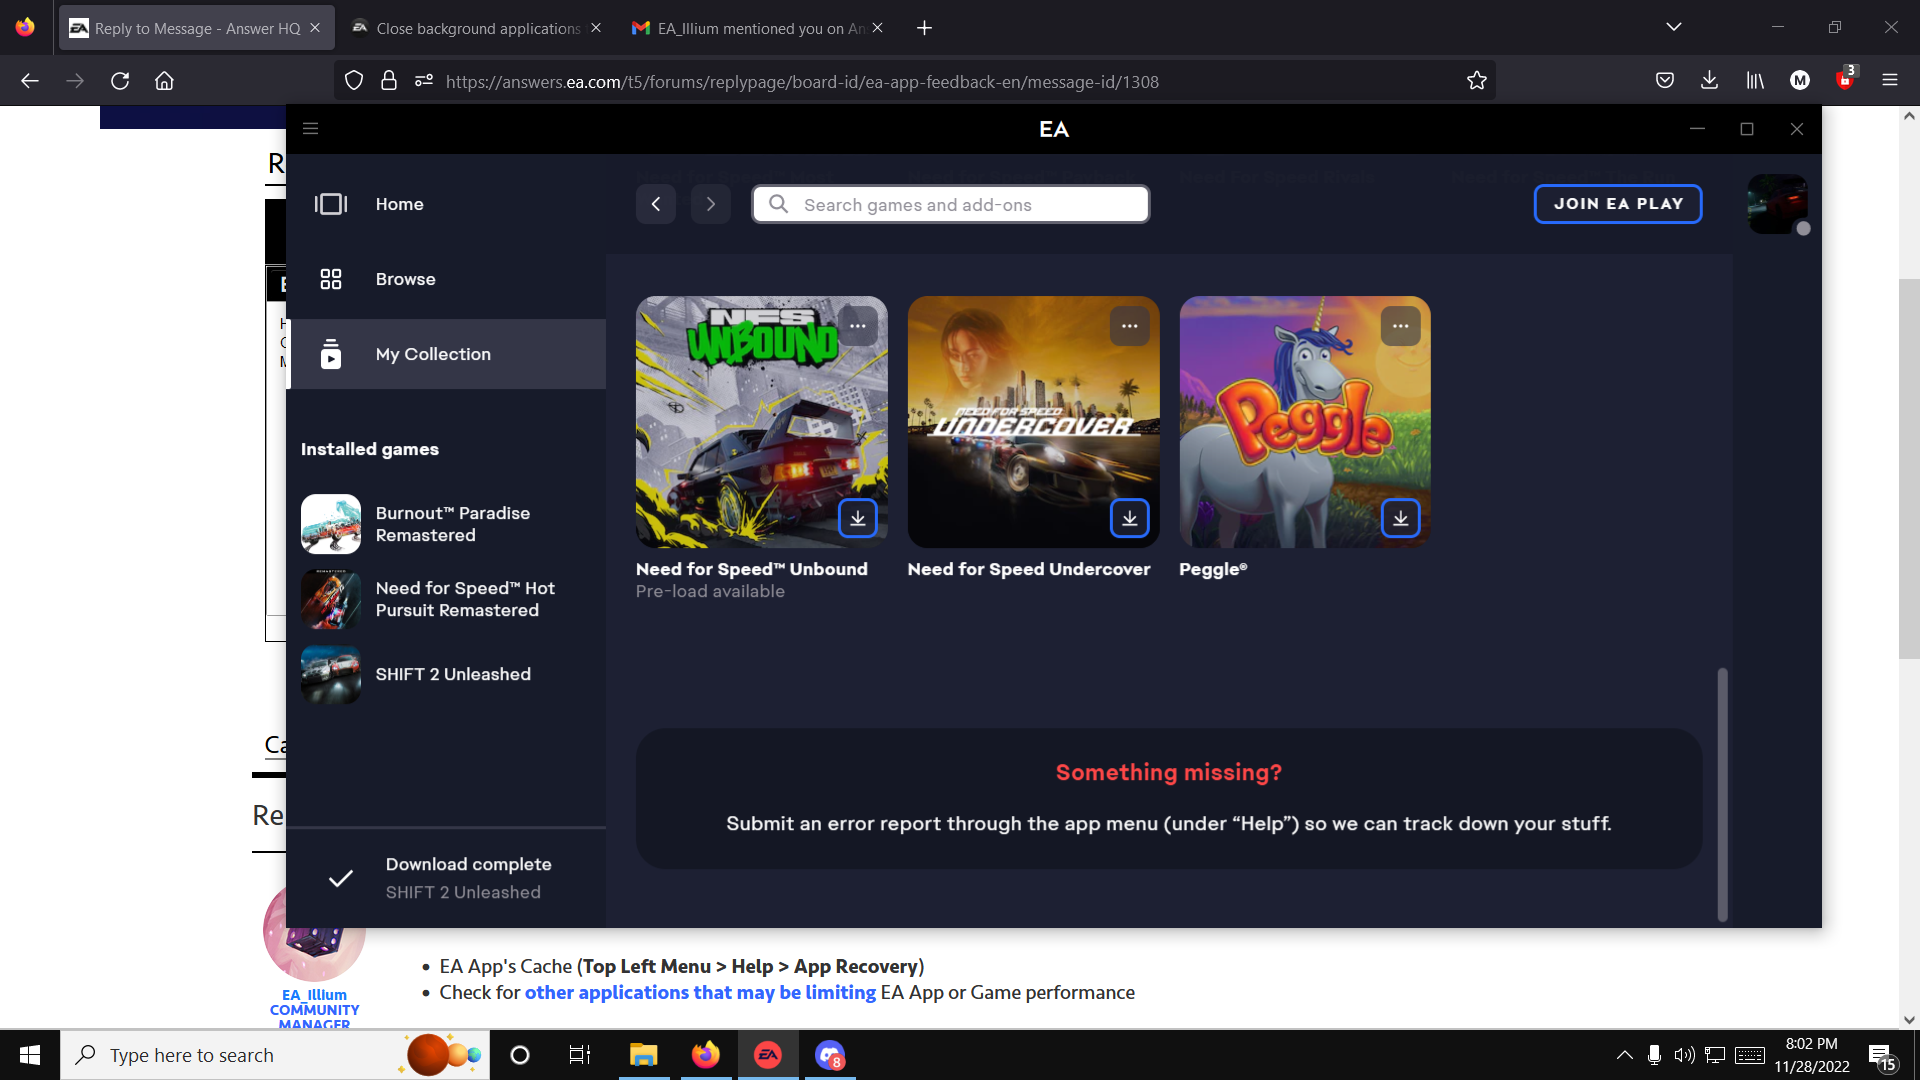
Task: Open Firefox downloads panel
Action: (x=1710, y=81)
